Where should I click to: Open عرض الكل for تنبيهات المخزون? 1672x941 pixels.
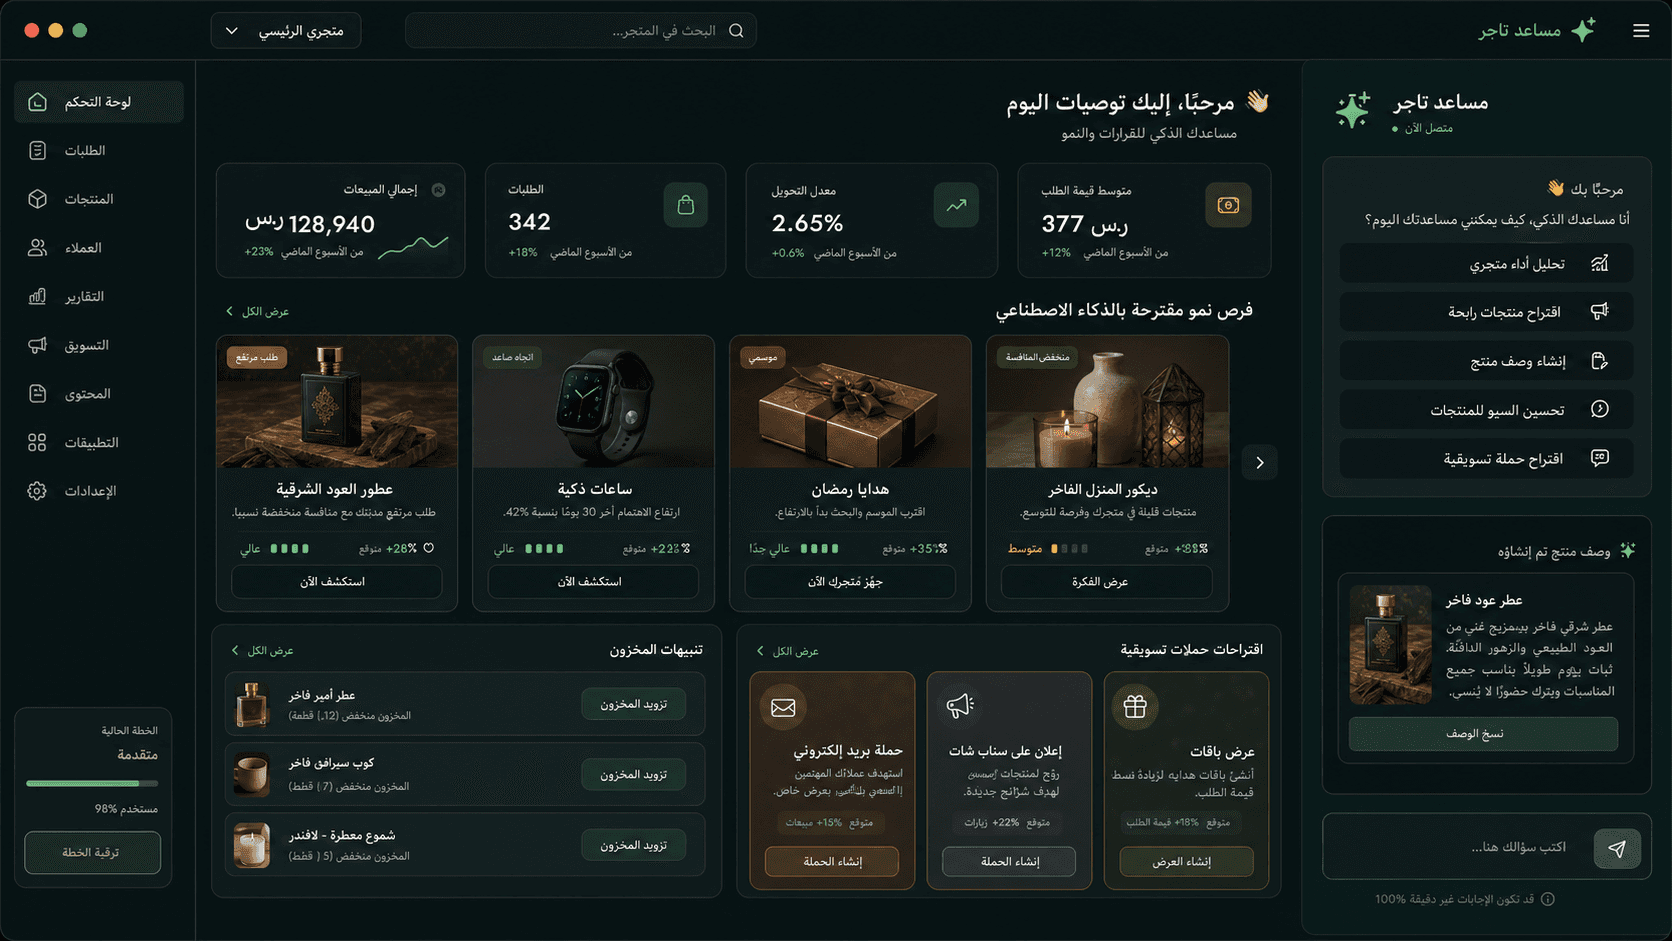[263, 651]
